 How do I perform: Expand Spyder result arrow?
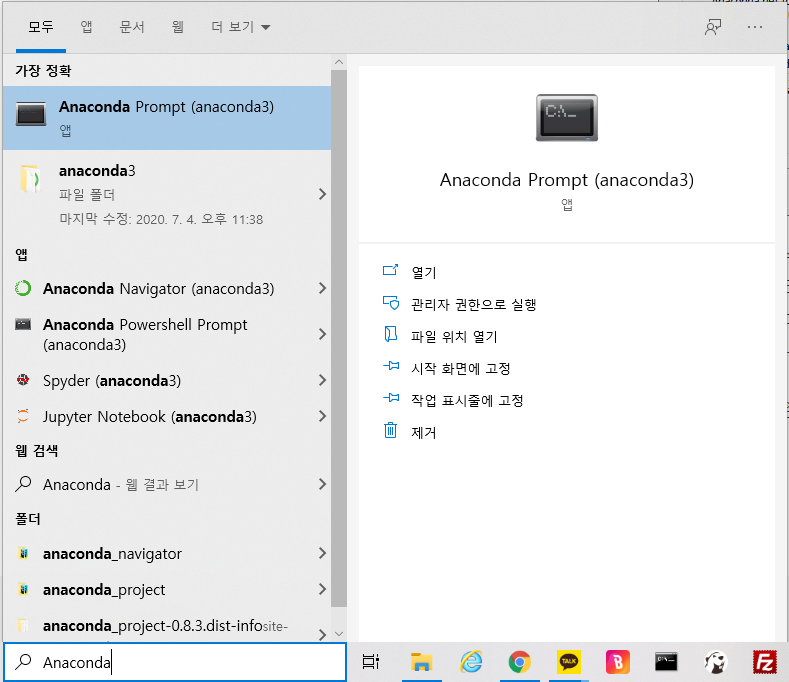coord(323,380)
